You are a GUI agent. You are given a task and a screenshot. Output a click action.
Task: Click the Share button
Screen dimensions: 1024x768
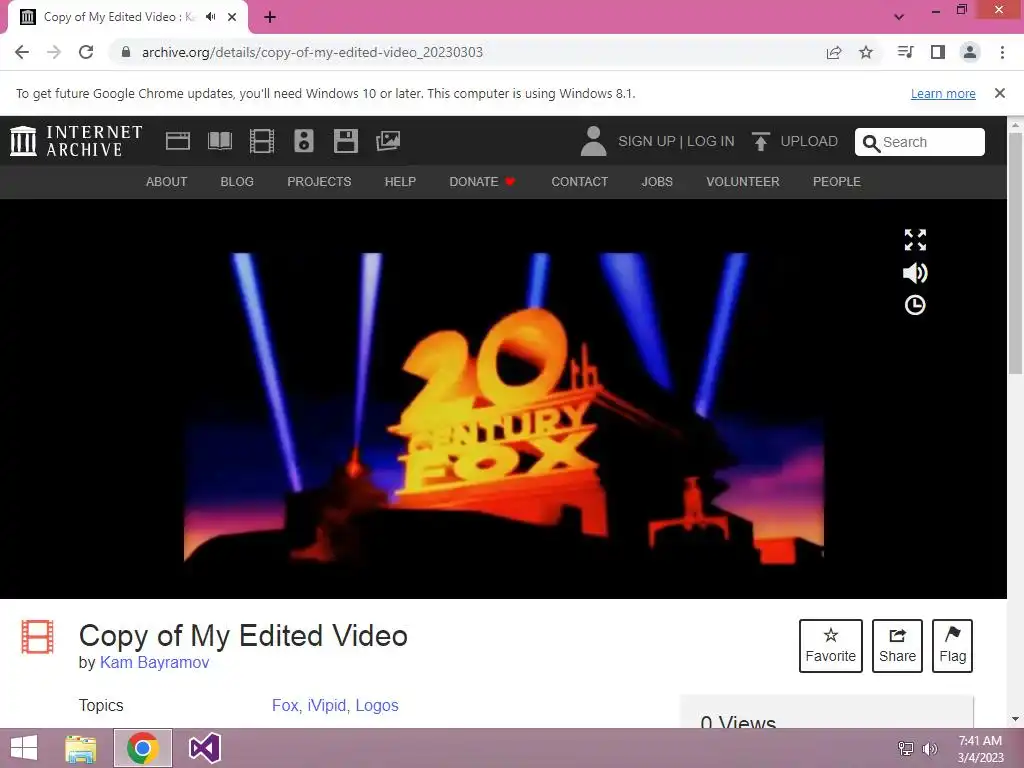[x=897, y=646]
